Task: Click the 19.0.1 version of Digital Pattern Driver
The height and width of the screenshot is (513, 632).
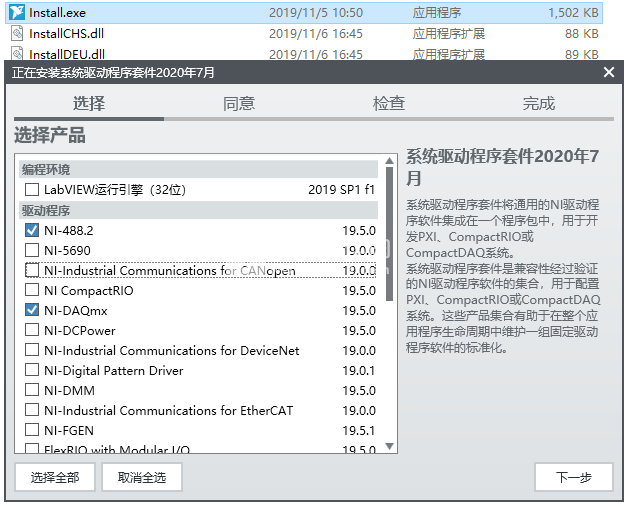Action: tap(359, 370)
